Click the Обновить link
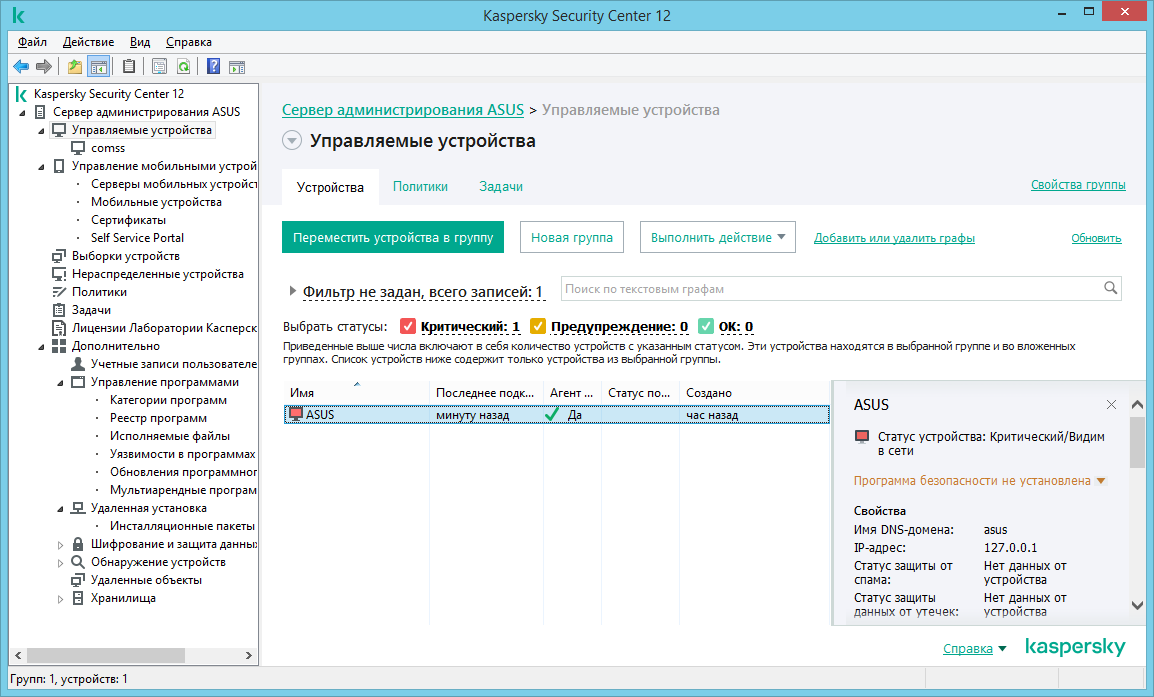1154x697 pixels. coord(1097,238)
